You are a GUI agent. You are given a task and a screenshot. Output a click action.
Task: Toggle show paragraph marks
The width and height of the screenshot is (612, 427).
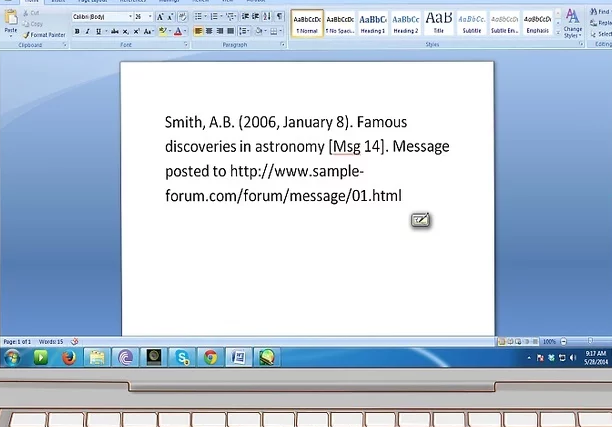(280, 16)
